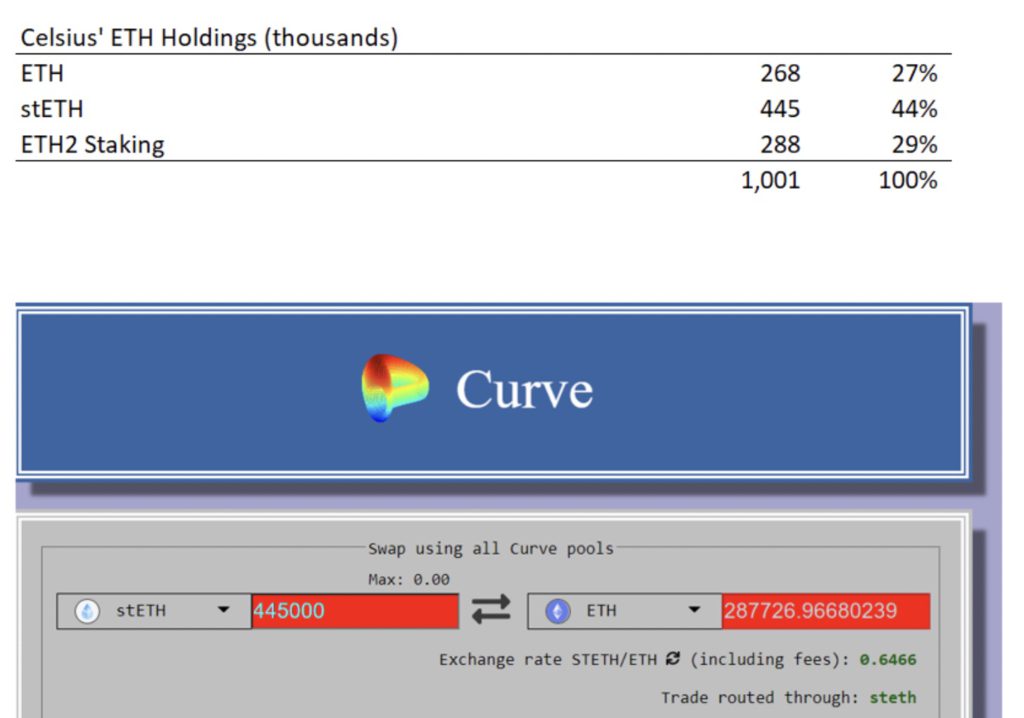
Task: Select the 44% percentage cell
Action: (x=913, y=109)
